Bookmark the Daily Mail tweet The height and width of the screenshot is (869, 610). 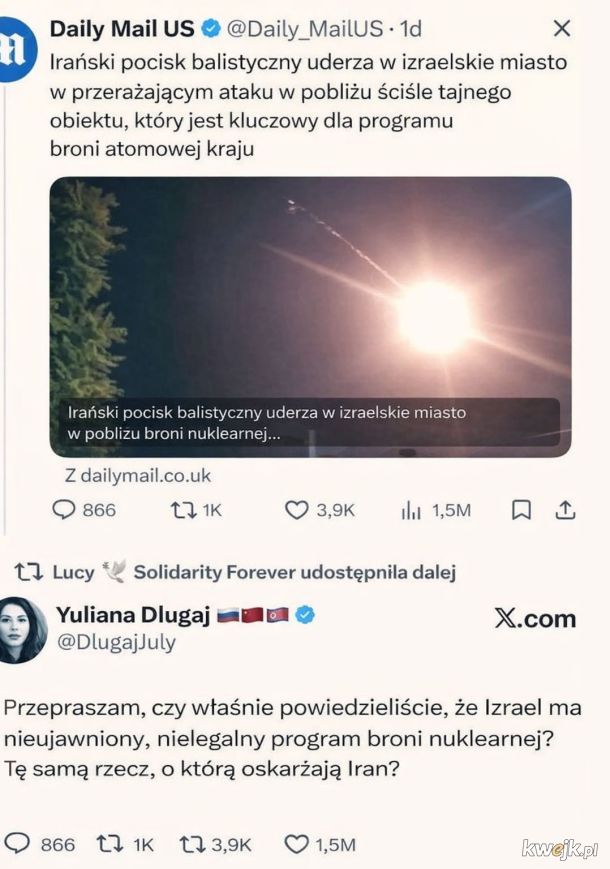tap(521, 510)
